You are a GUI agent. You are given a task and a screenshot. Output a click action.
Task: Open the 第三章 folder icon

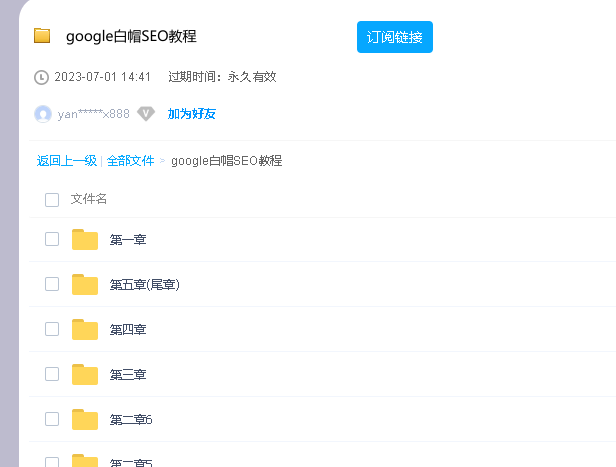[85, 375]
